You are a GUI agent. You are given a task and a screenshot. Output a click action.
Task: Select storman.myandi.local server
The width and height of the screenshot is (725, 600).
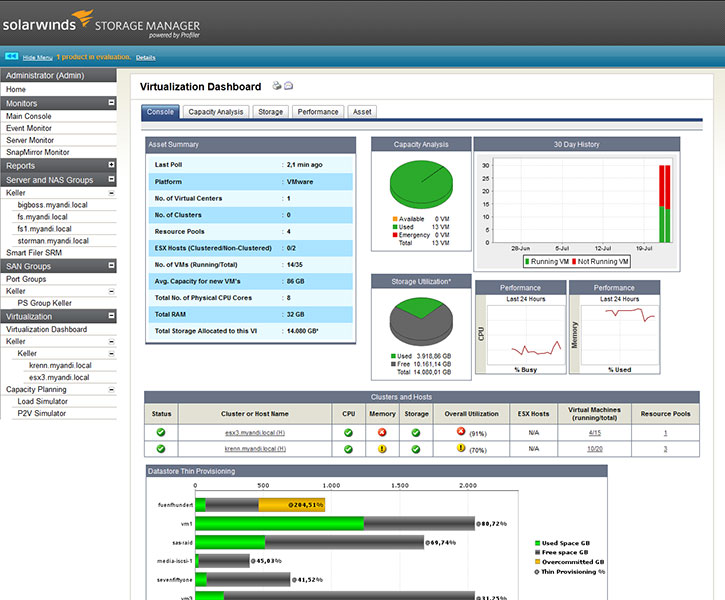click(53, 241)
